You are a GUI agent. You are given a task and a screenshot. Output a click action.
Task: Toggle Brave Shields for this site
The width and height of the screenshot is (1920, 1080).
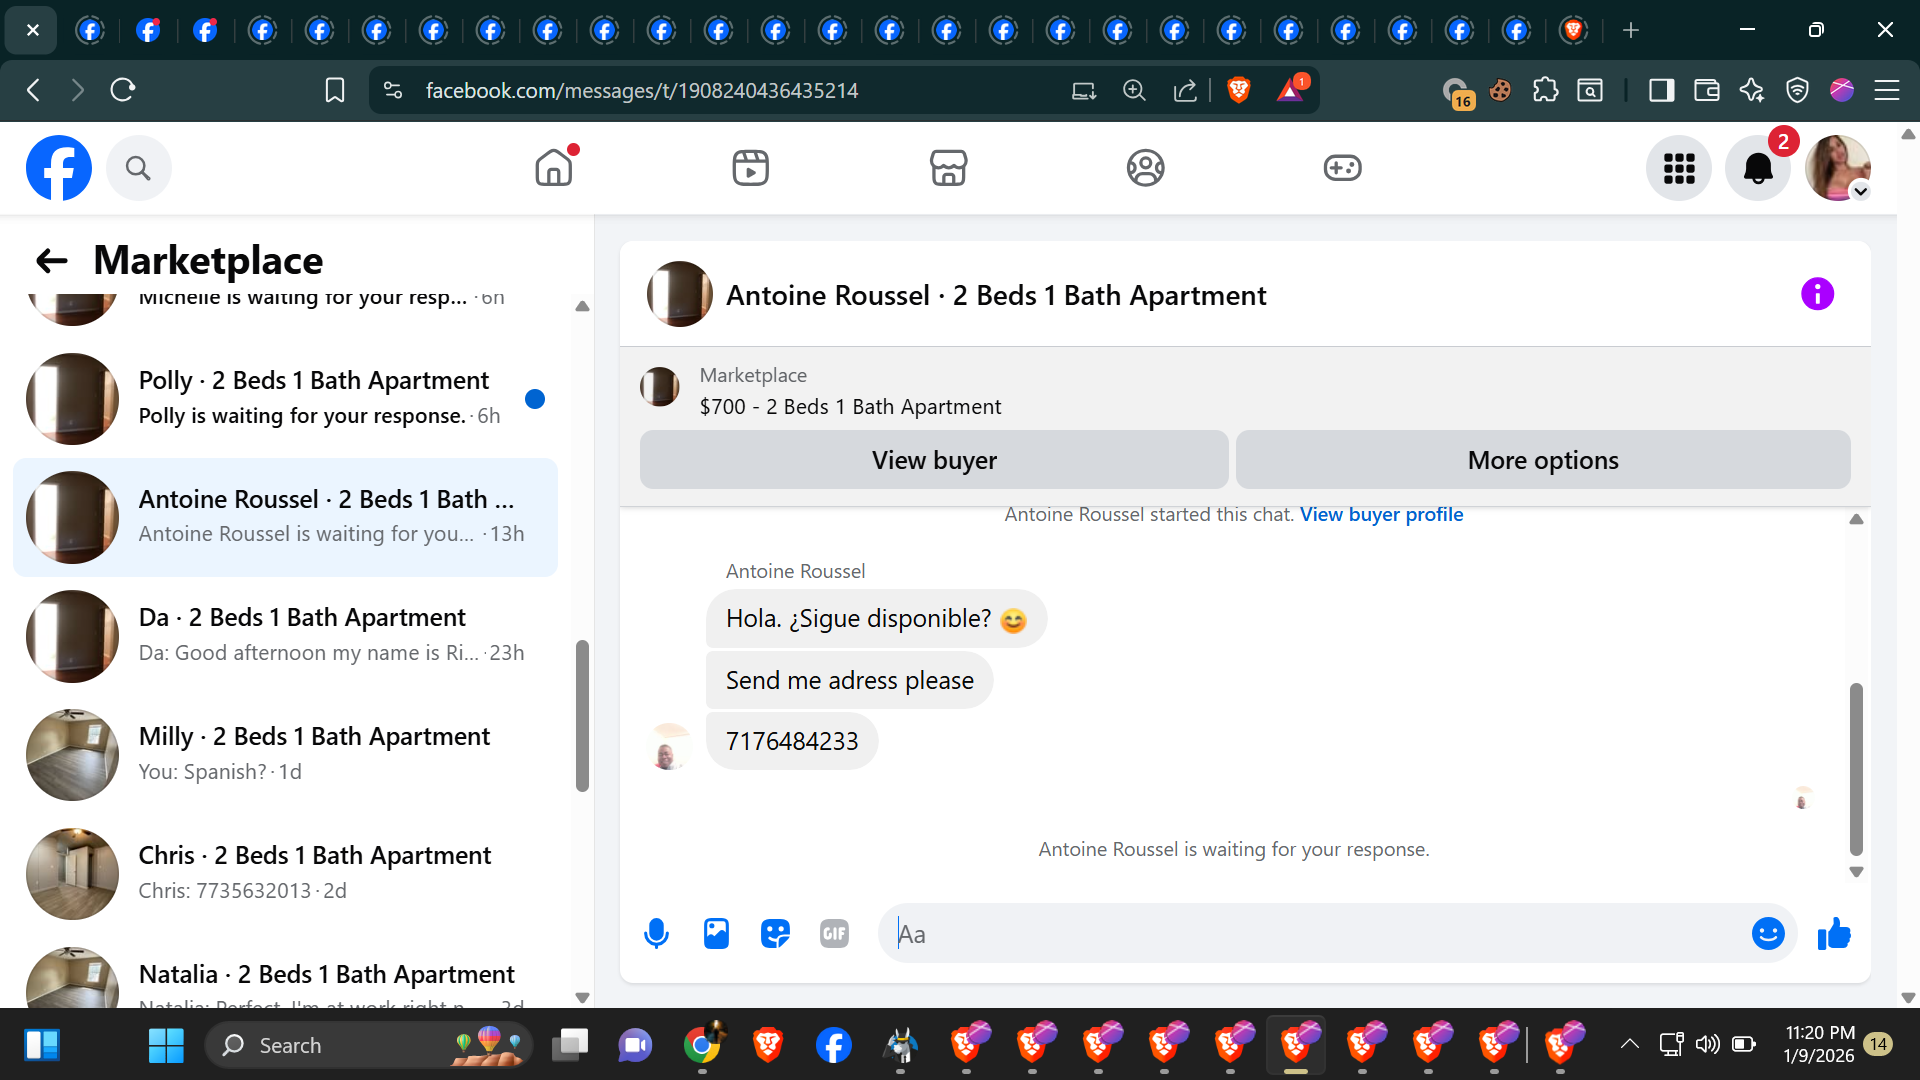tap(1238, 90)
